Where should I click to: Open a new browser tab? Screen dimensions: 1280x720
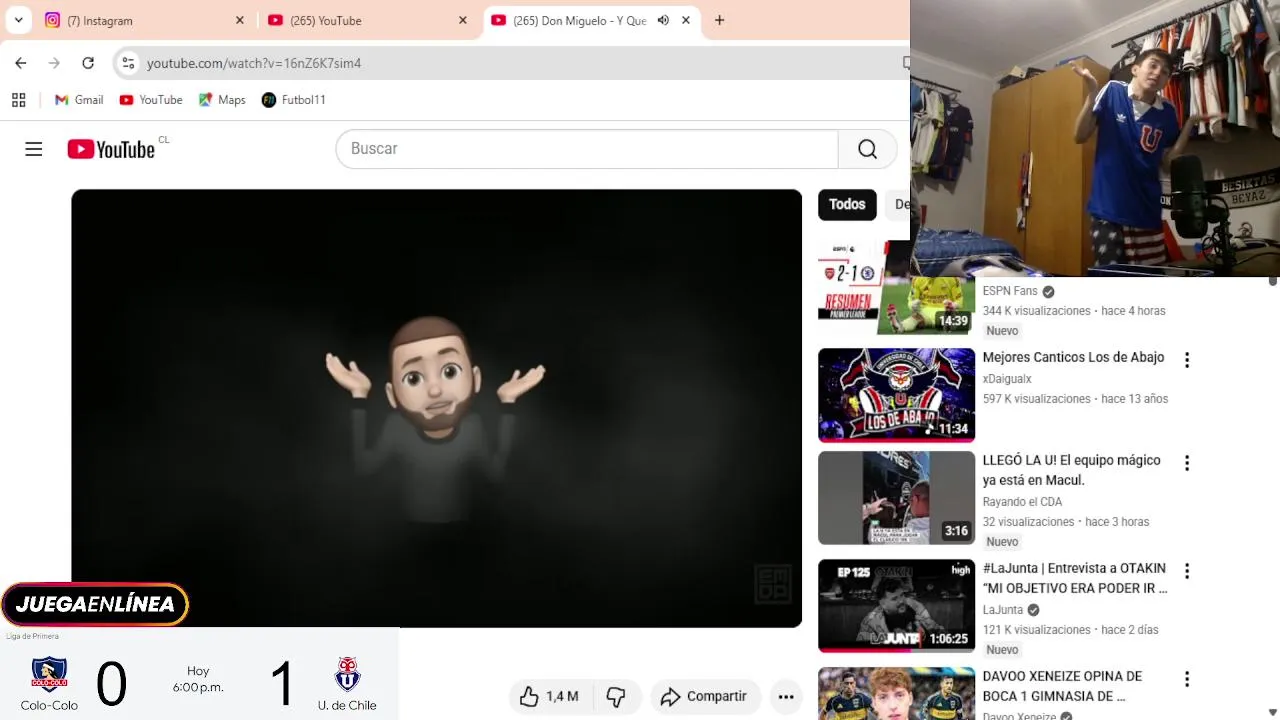(x=719, y=20)
